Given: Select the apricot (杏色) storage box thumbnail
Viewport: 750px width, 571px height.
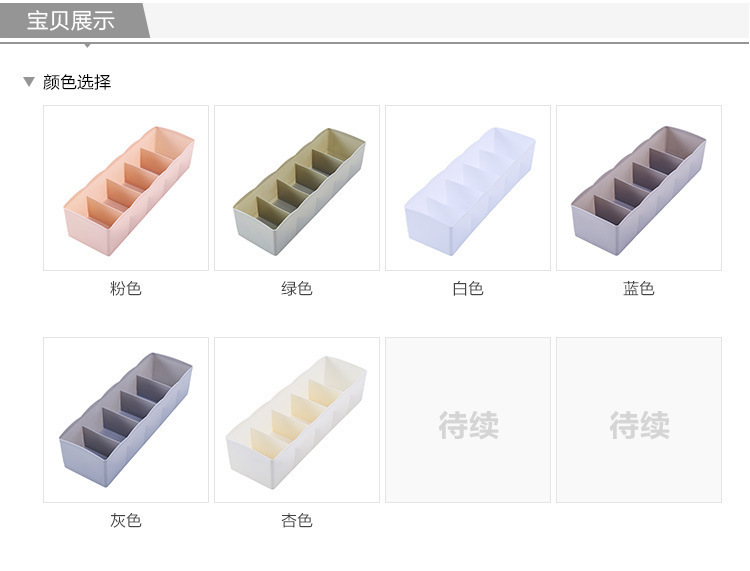Looking at the screenshot, I should click(297, 420).
